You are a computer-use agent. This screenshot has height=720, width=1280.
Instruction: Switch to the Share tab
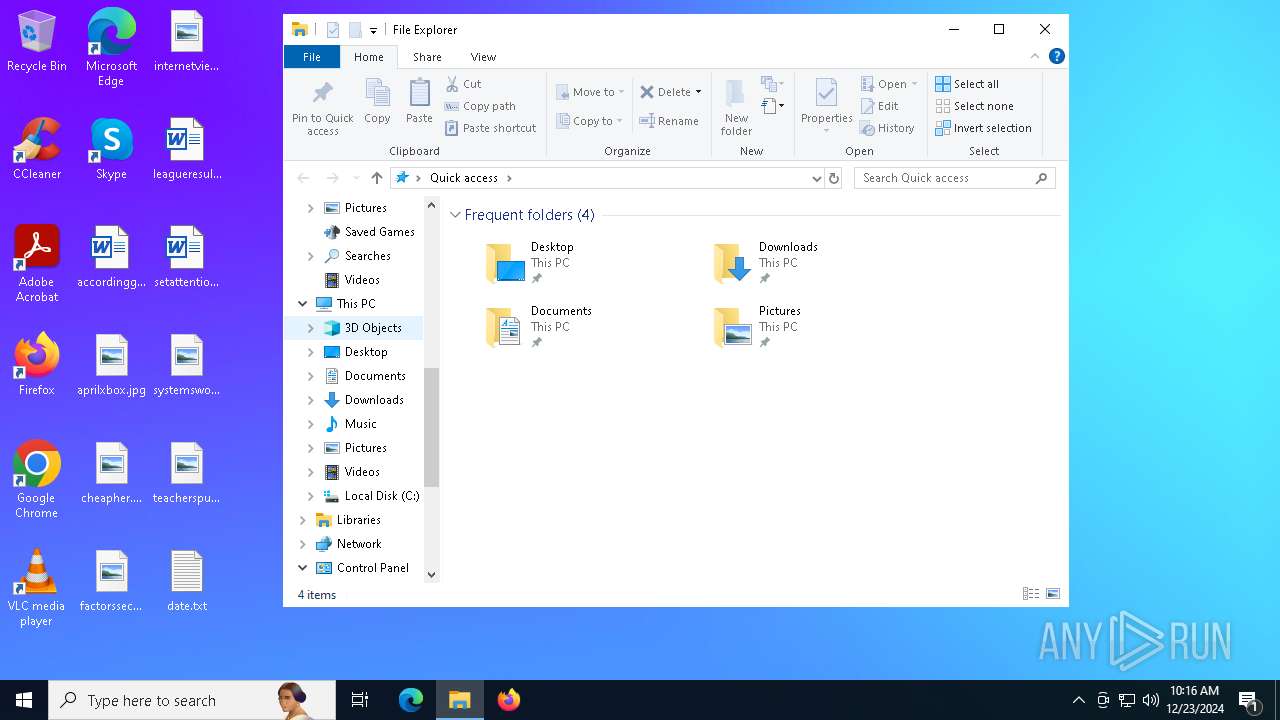[427, 57]
